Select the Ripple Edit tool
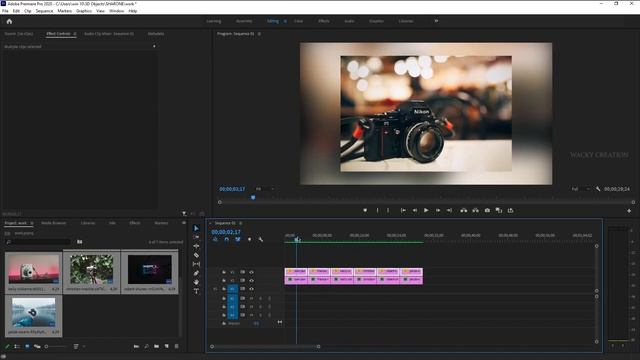The height and width of the screenshot is (360, 640). pos(196,246)
